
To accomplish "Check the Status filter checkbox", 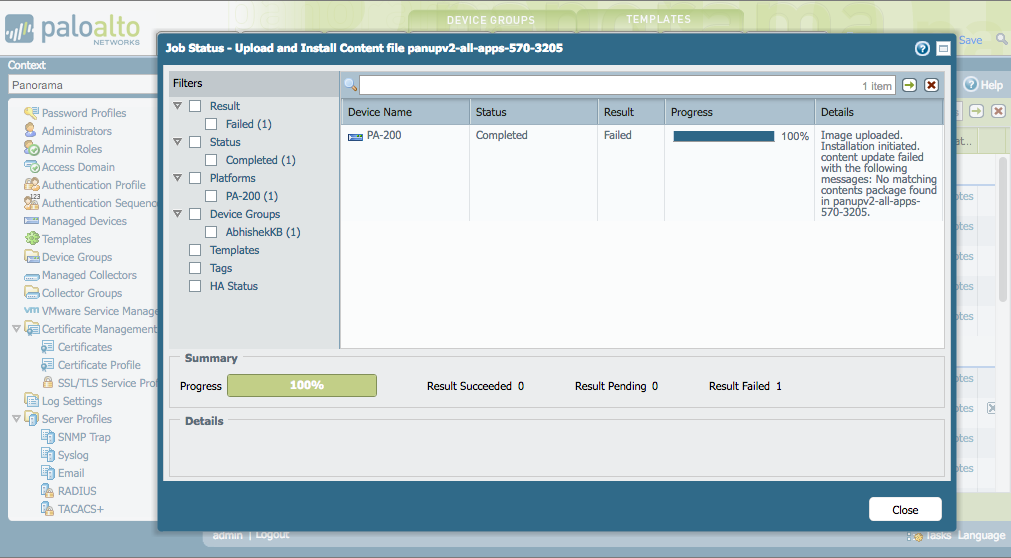I will click(195, 142).
